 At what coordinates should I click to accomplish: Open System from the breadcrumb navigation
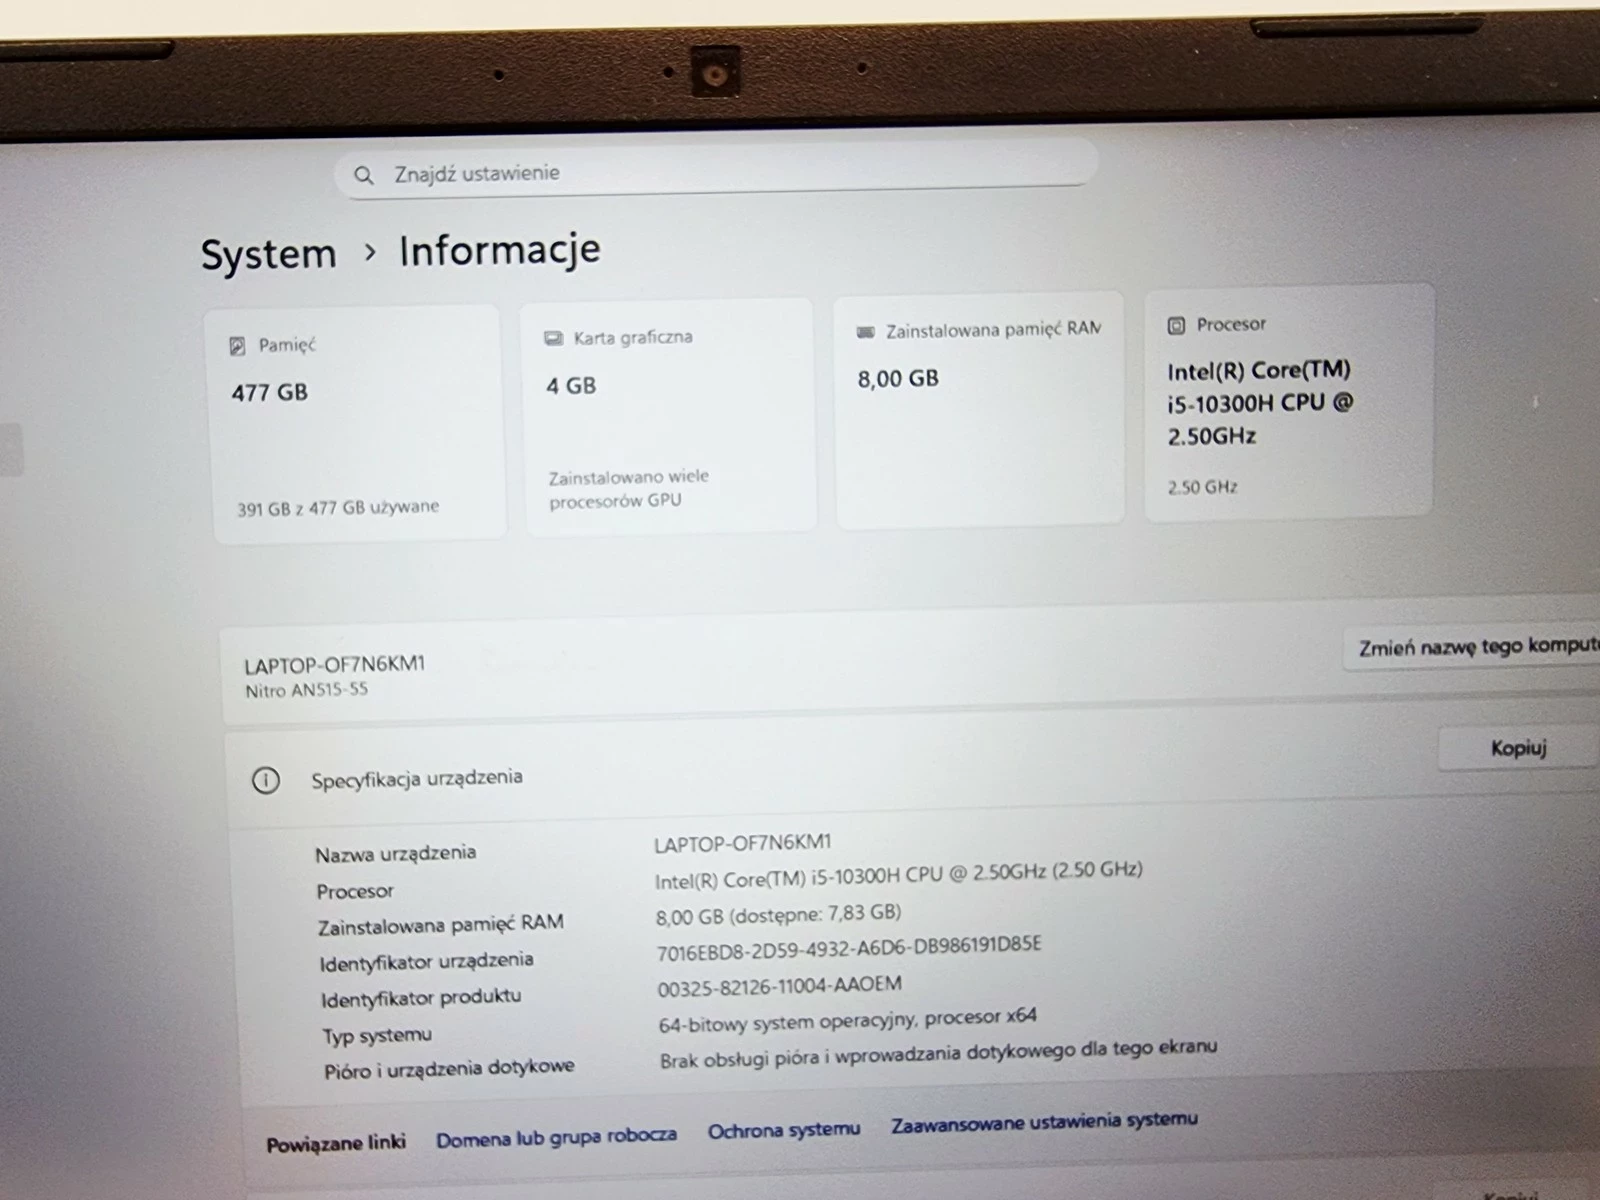point(268,253)
